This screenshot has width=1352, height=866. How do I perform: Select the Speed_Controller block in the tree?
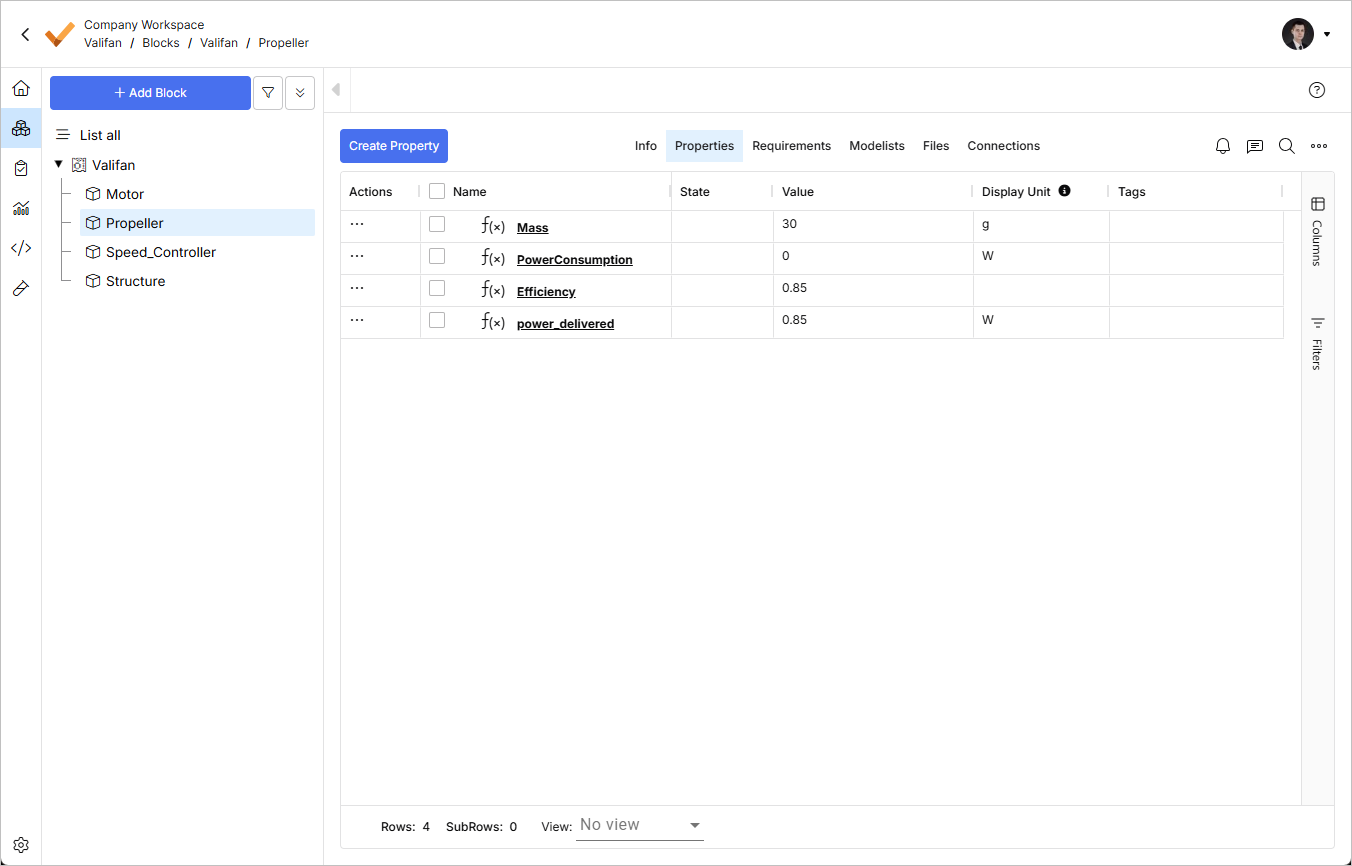pos(161,252)
